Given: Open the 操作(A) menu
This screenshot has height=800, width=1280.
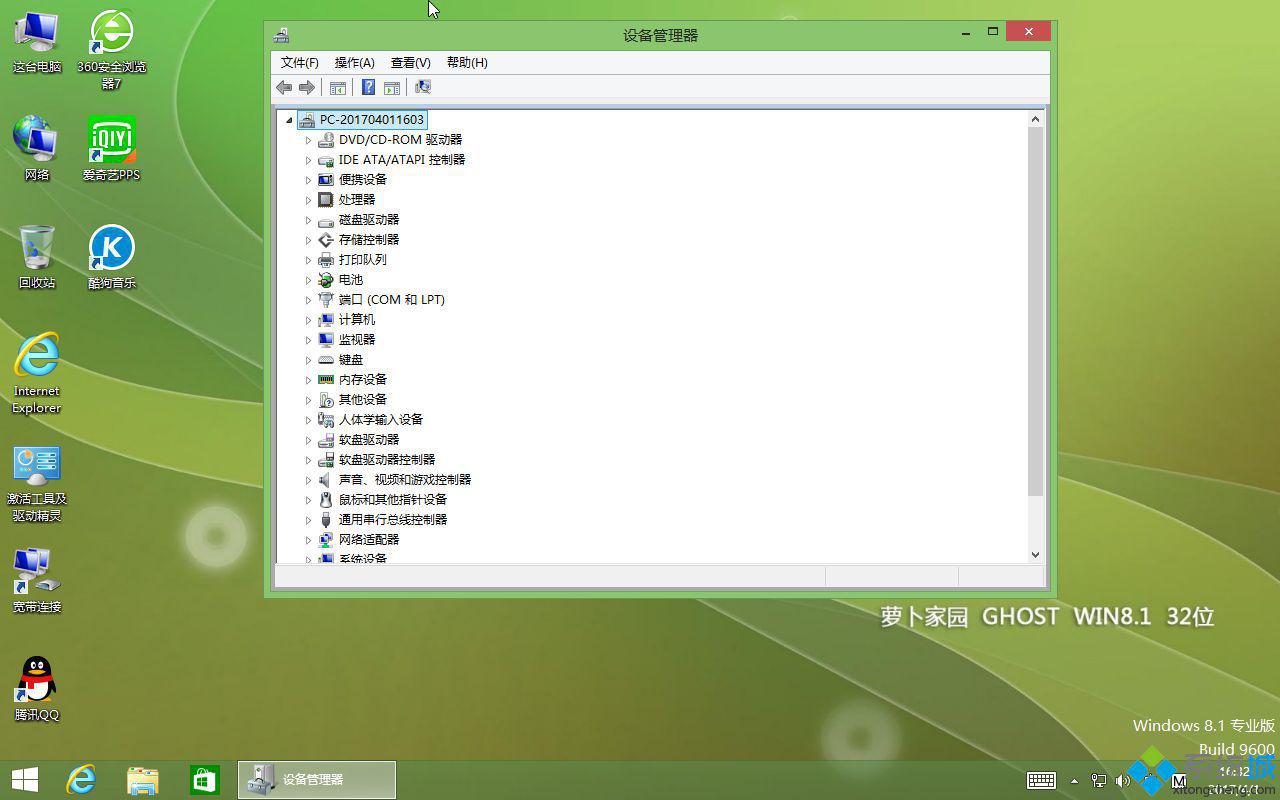Looking at the screenshot, I should click(x=355, y=62).
